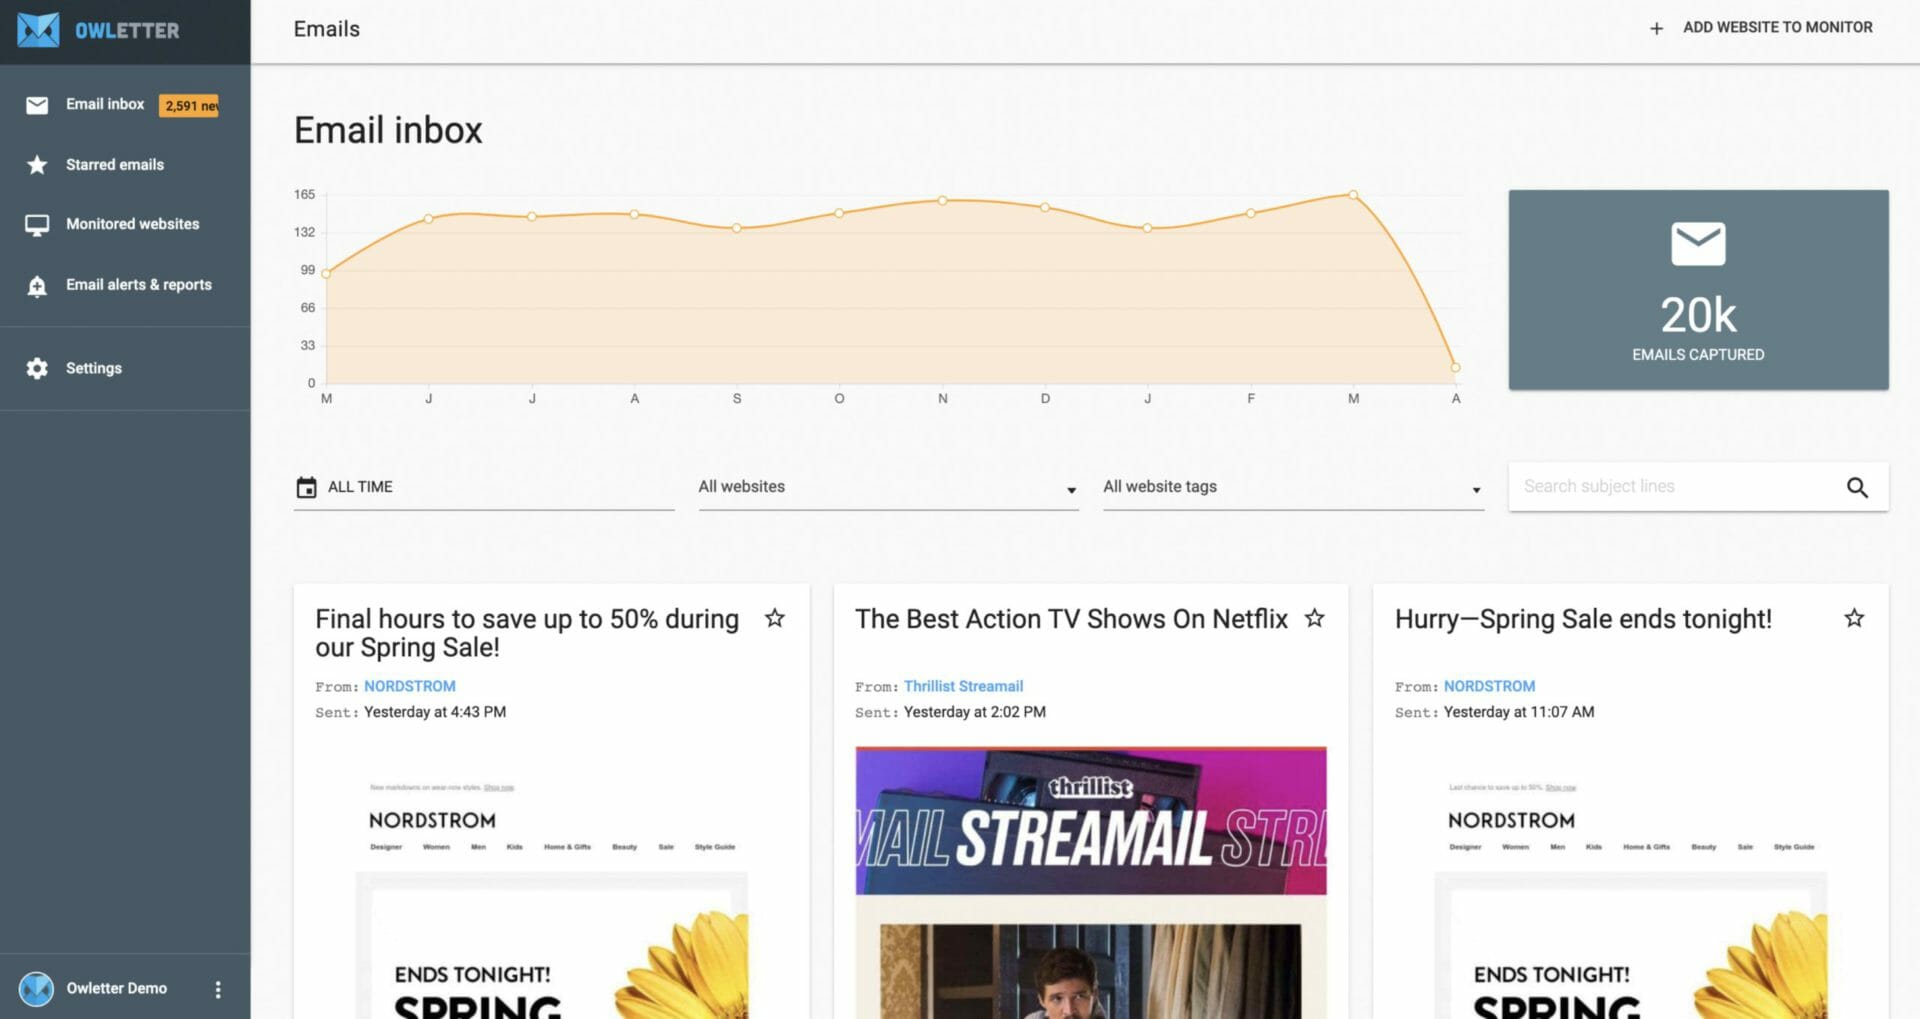Open the ALL TIME date filter

(484, 487)
